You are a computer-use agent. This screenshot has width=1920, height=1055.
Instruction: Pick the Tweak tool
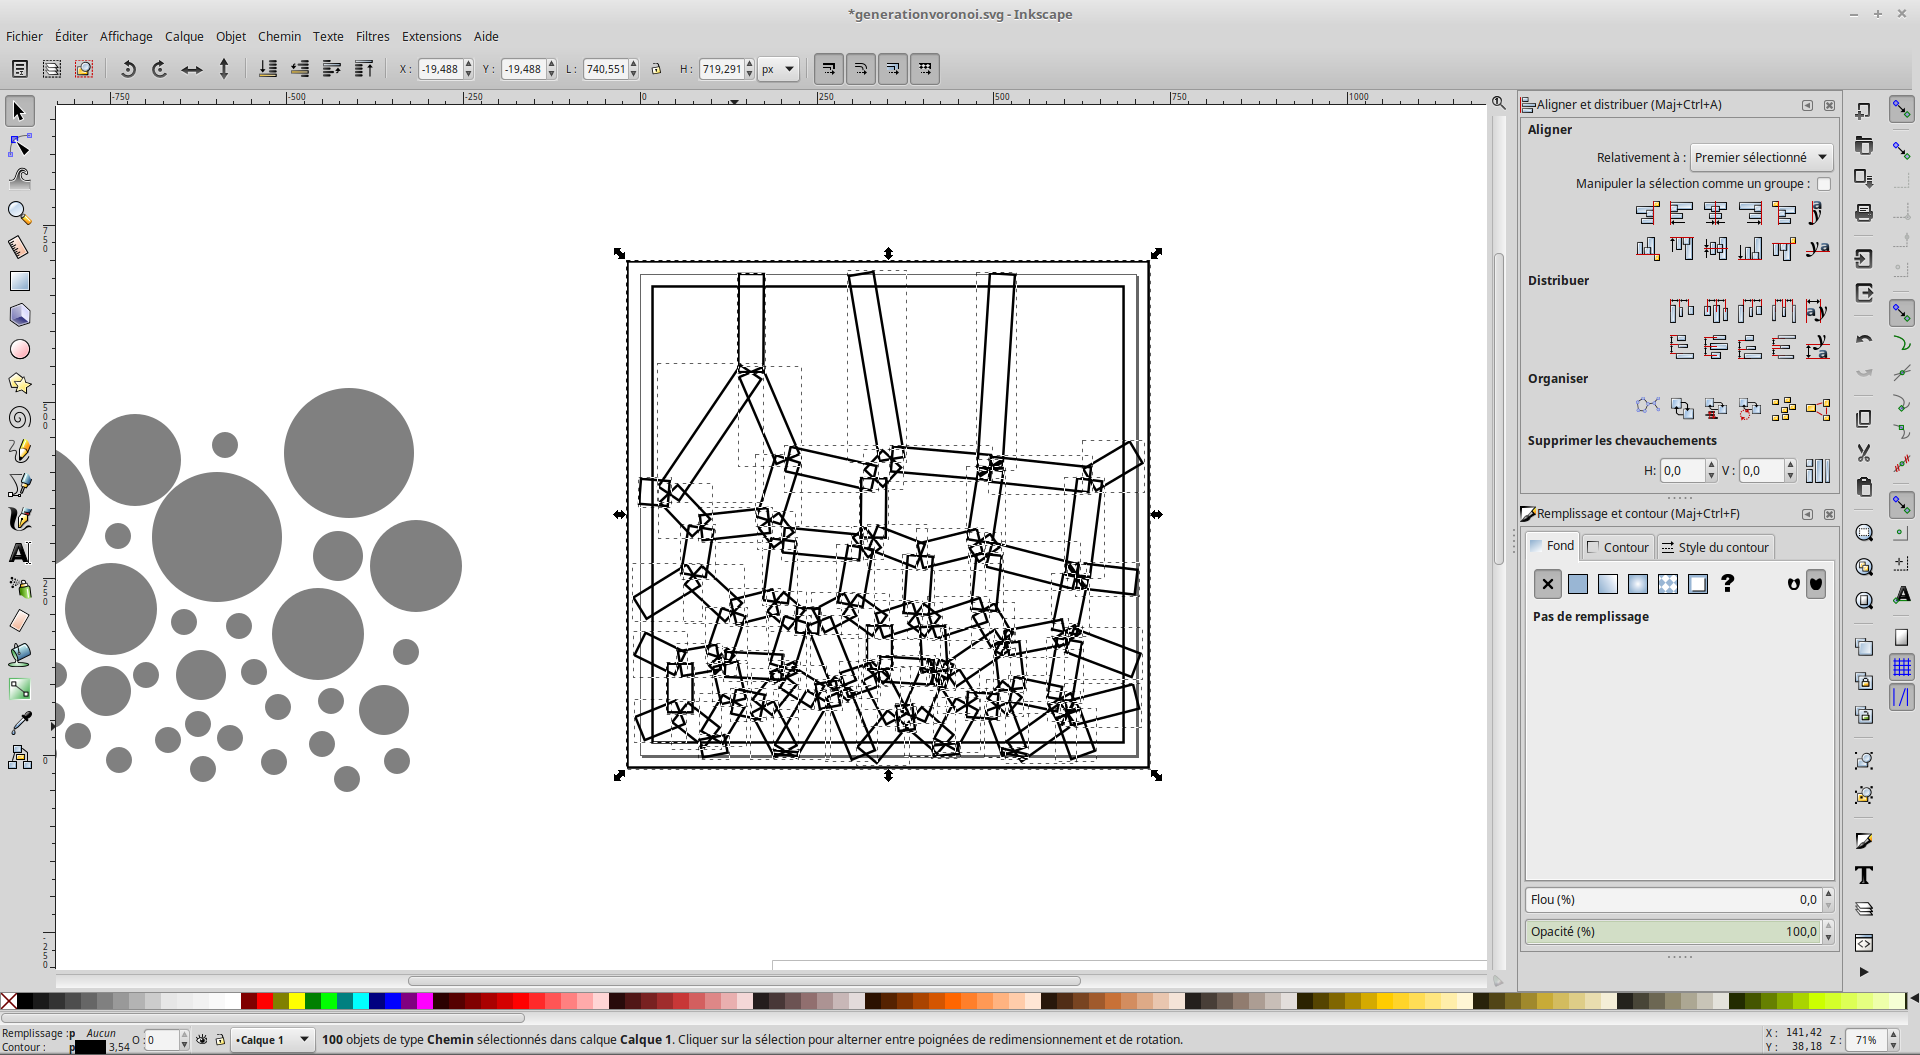pyautogui.click(x=19, y=179)
